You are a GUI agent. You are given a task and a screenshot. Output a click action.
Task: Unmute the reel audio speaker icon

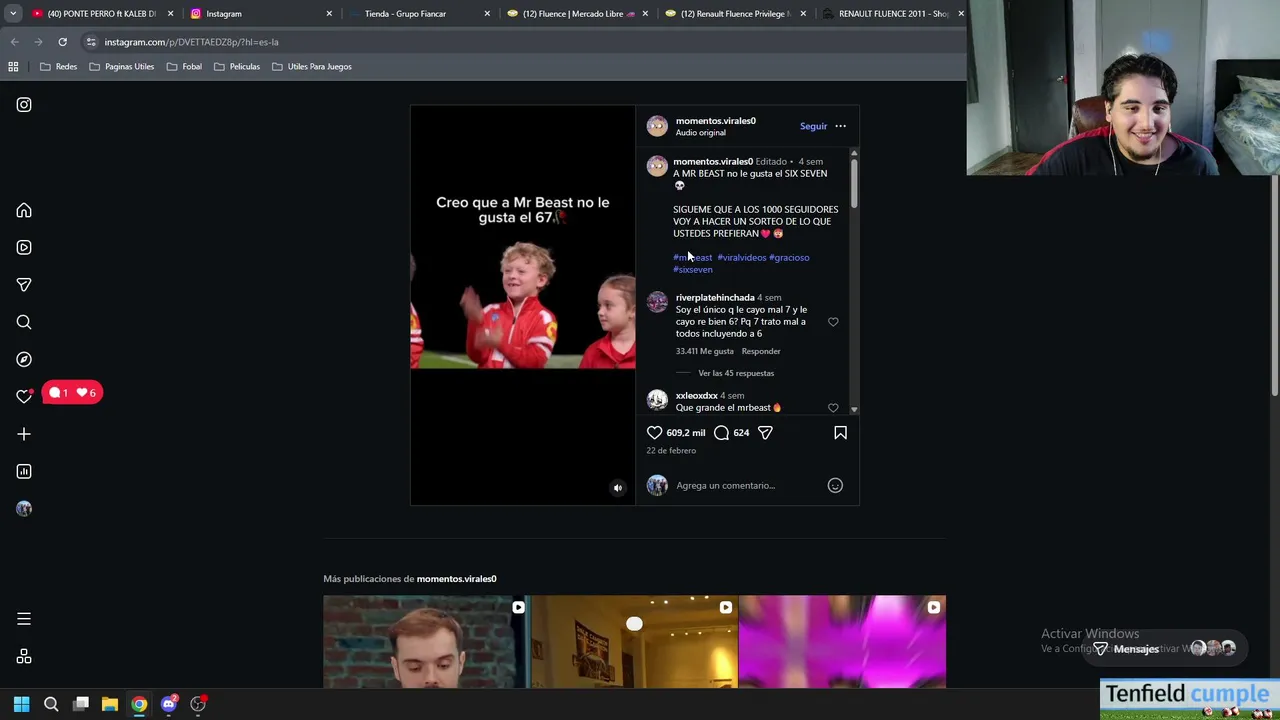[617, 488]
